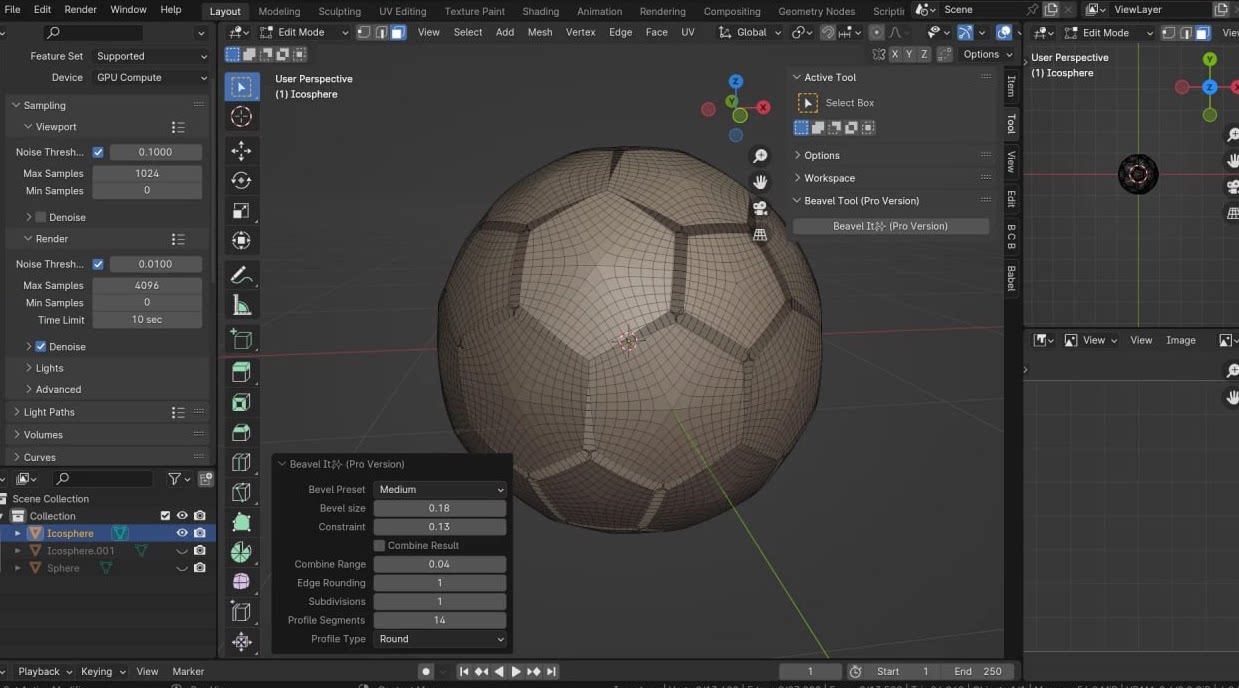Screen dimensions: 1239x688
Task: Select the Add Cube tool
Action: (241, 339)
